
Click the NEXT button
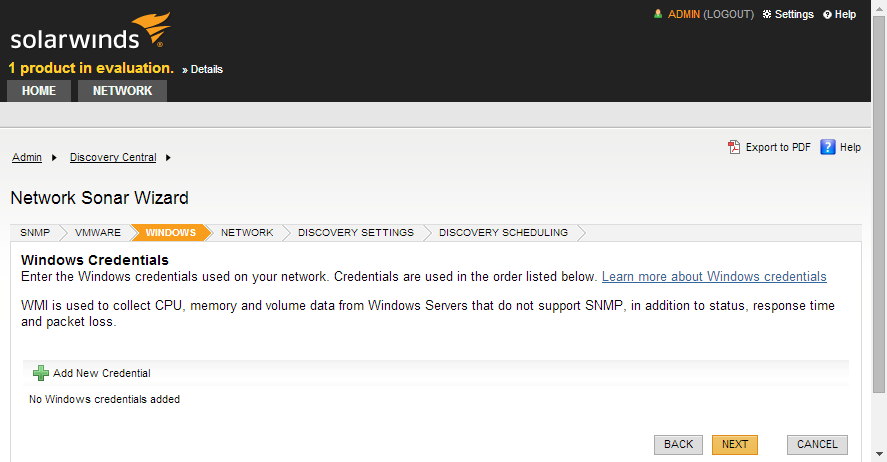(x=735, y=444)
